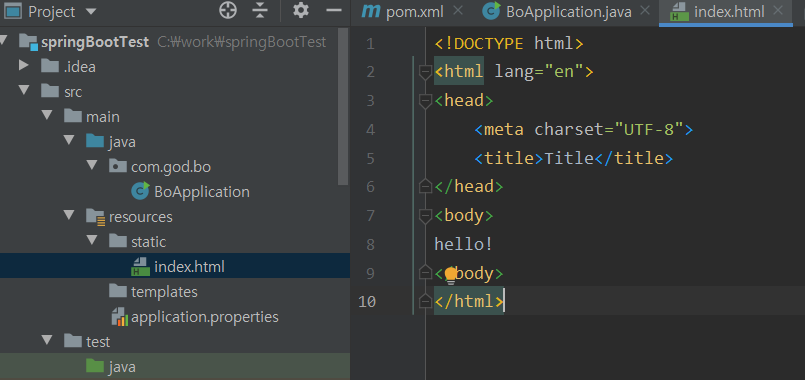This screenshot has height=380, width=805.
Task: Fold the body tag on line 7
Action: (425, 216)
